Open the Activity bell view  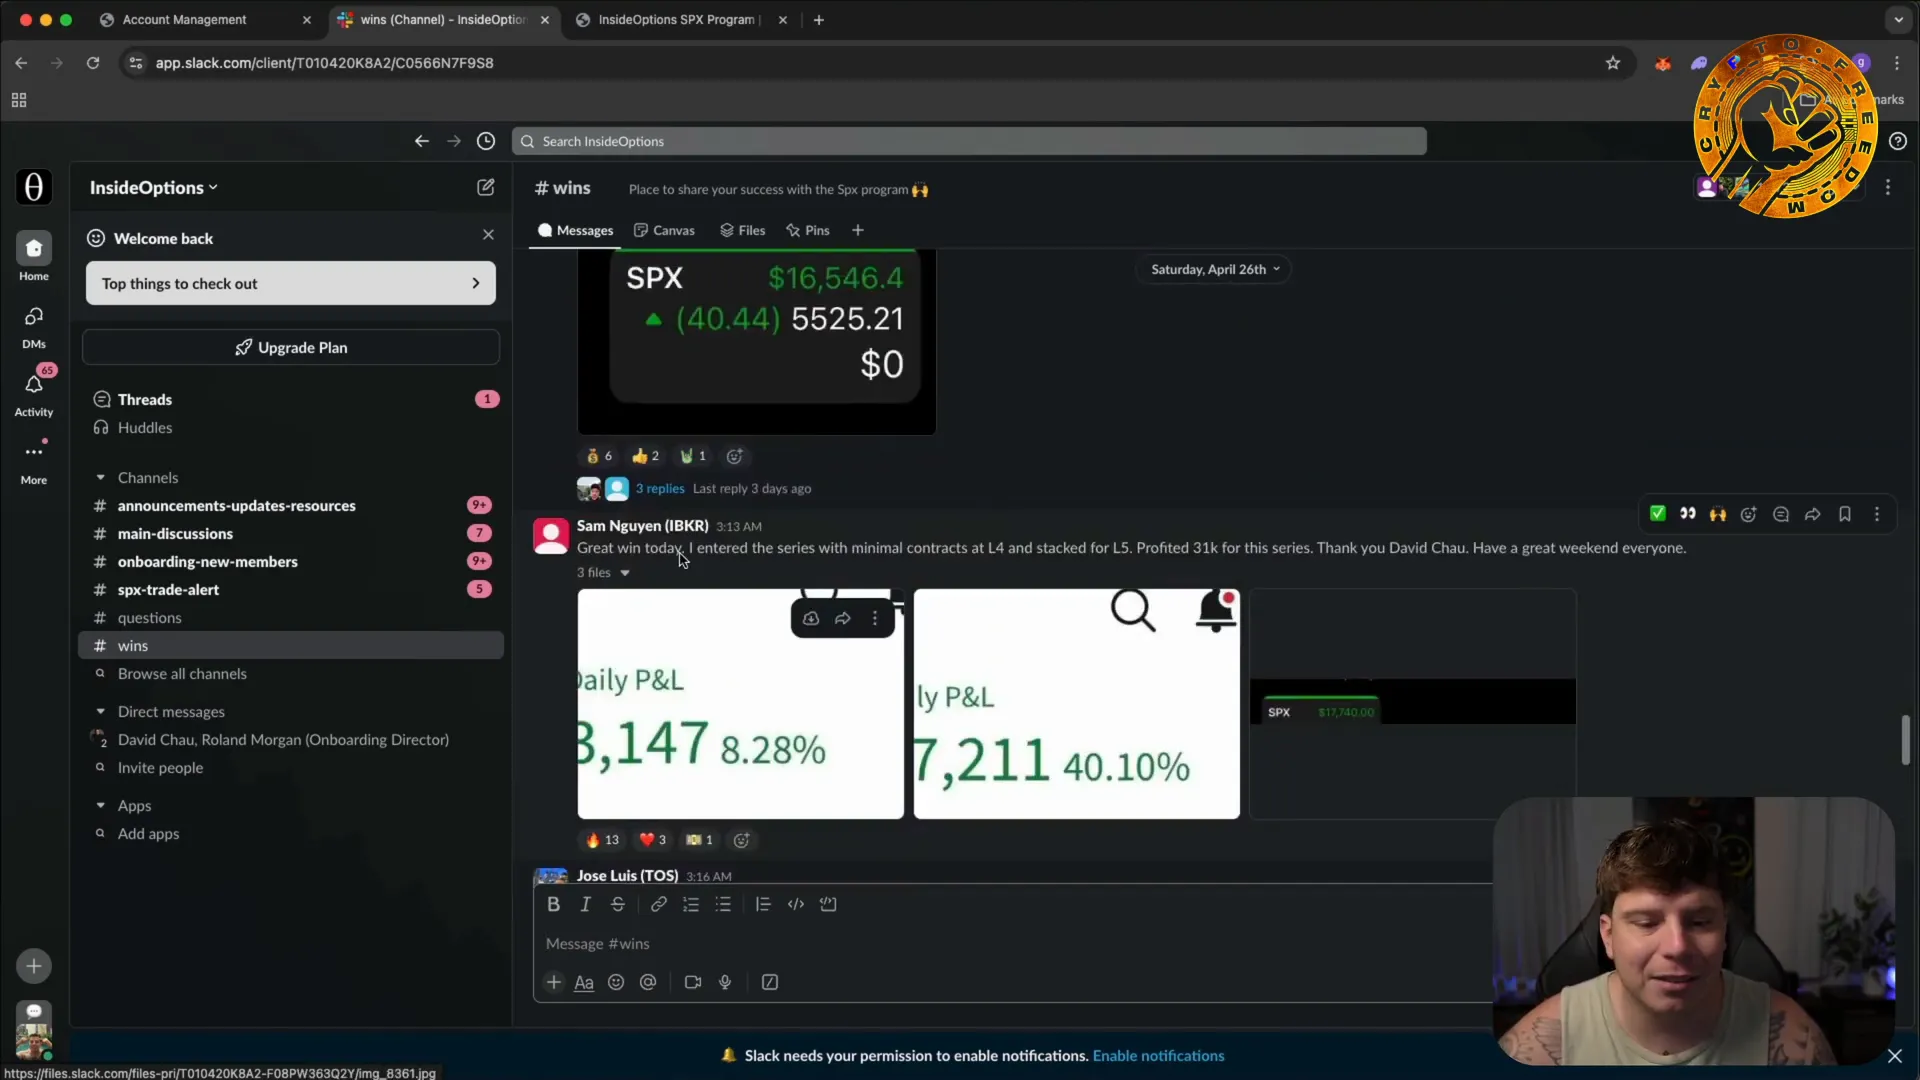[33, 394]
